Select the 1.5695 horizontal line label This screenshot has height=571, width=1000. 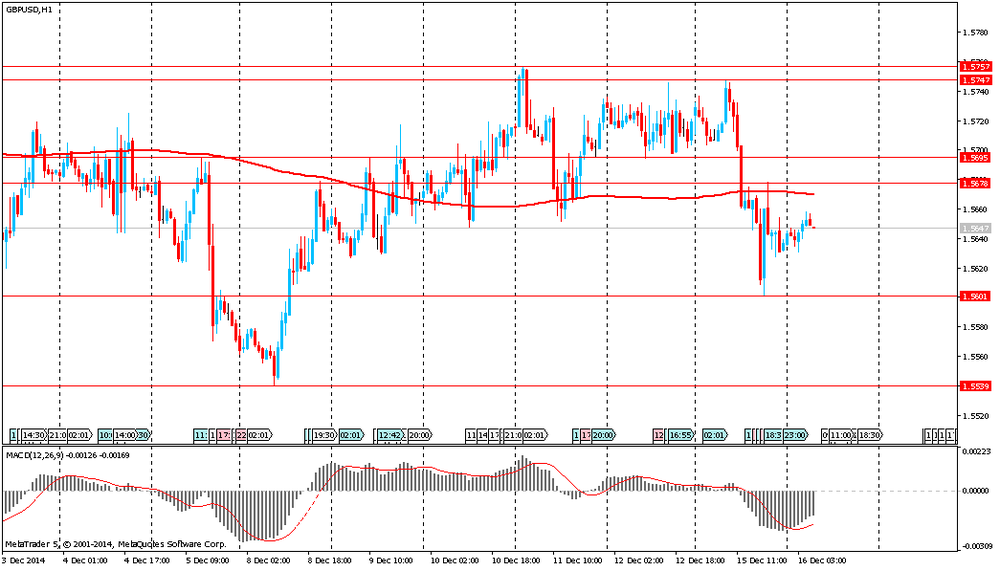[974, 157]
